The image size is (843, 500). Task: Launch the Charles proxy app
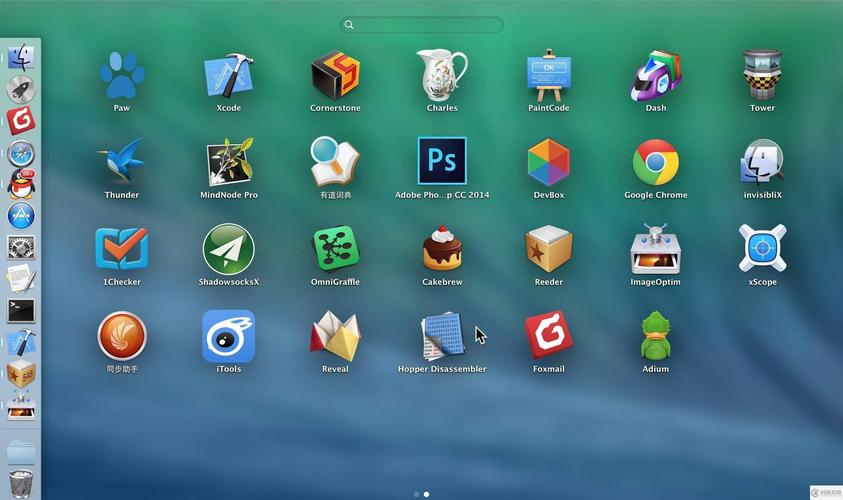(442, 75)
